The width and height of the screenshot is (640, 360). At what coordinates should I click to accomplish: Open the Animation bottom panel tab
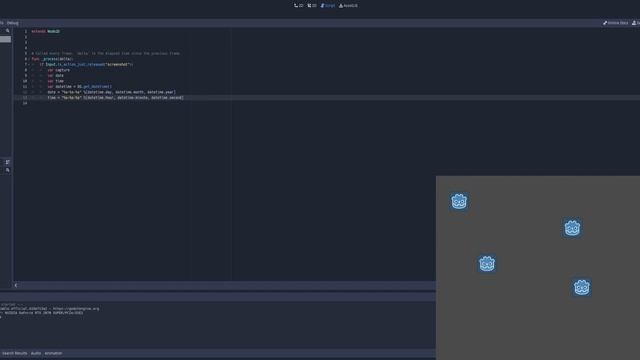53,353
